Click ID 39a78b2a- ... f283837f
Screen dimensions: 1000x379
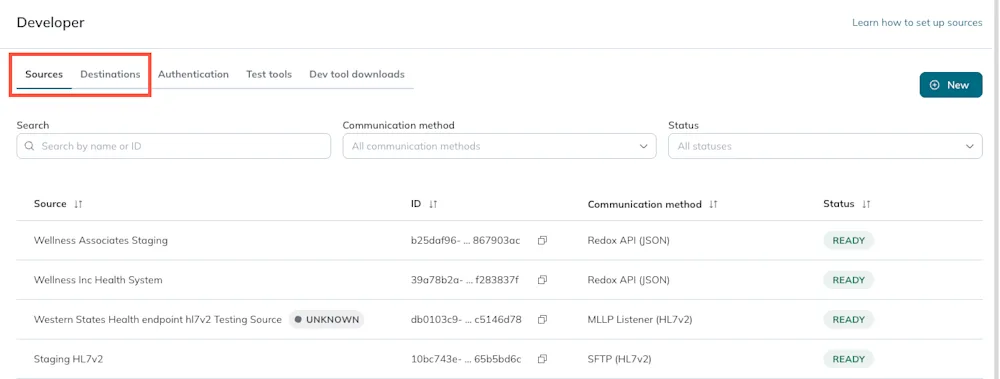(x=465, y=280)
